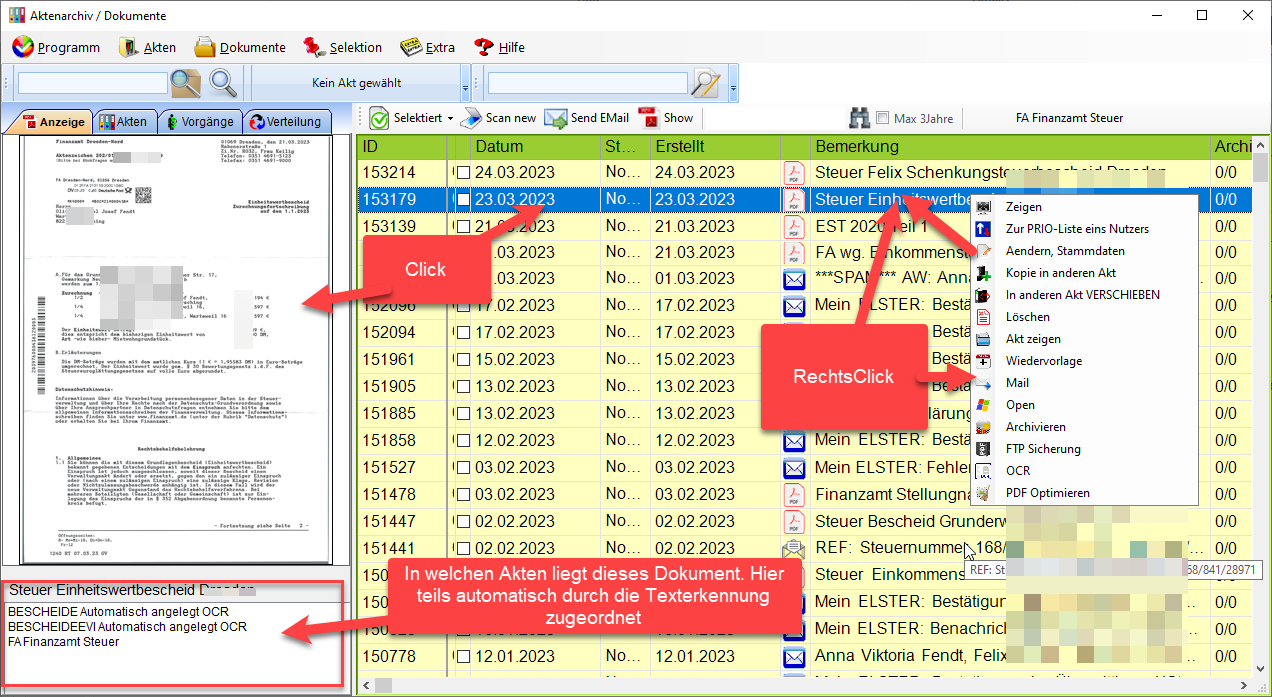Click the Scan new button

coord(498,118)
